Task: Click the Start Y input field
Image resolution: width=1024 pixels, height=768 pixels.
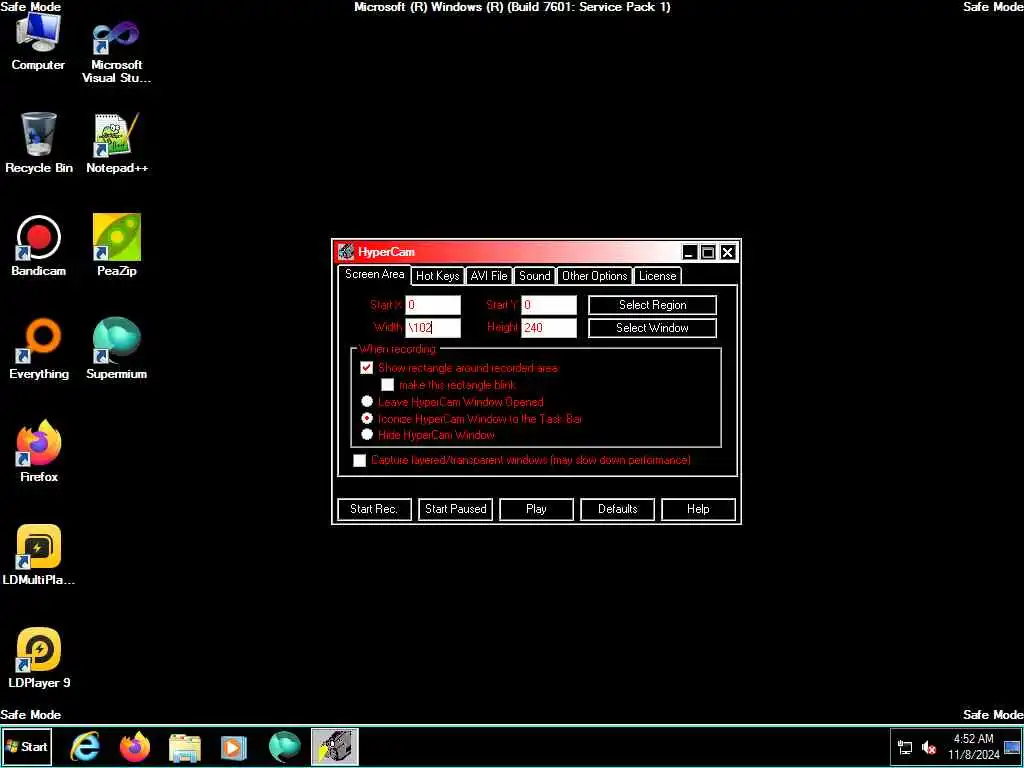Action: point(549,305)
